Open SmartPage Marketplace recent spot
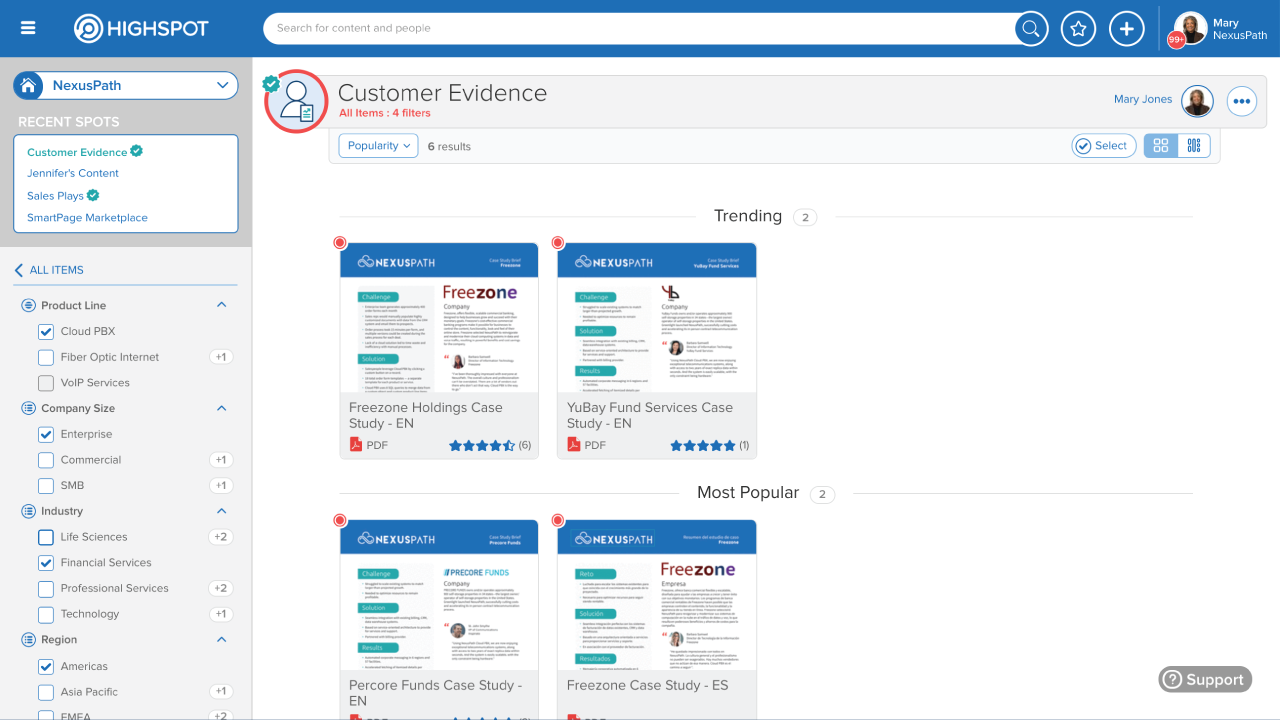 pyautogui.click(x=87, y=217)
